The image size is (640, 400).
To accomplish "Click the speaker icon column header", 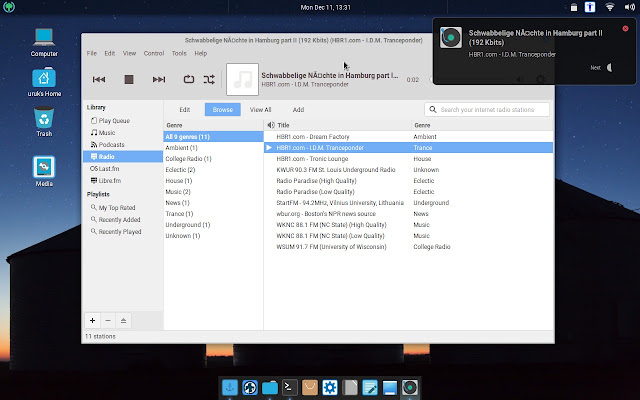I will click(x=270, y=125).
